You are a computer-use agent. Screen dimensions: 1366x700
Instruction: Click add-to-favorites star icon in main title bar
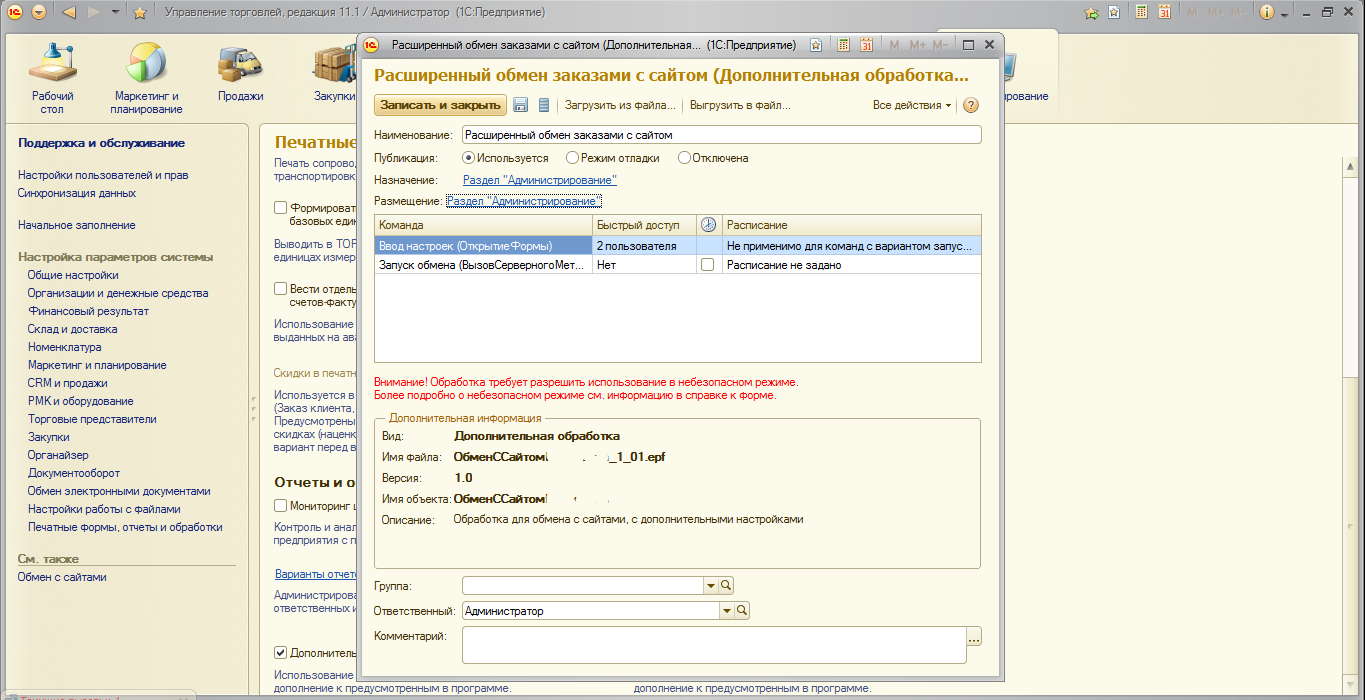point(1113,12)
